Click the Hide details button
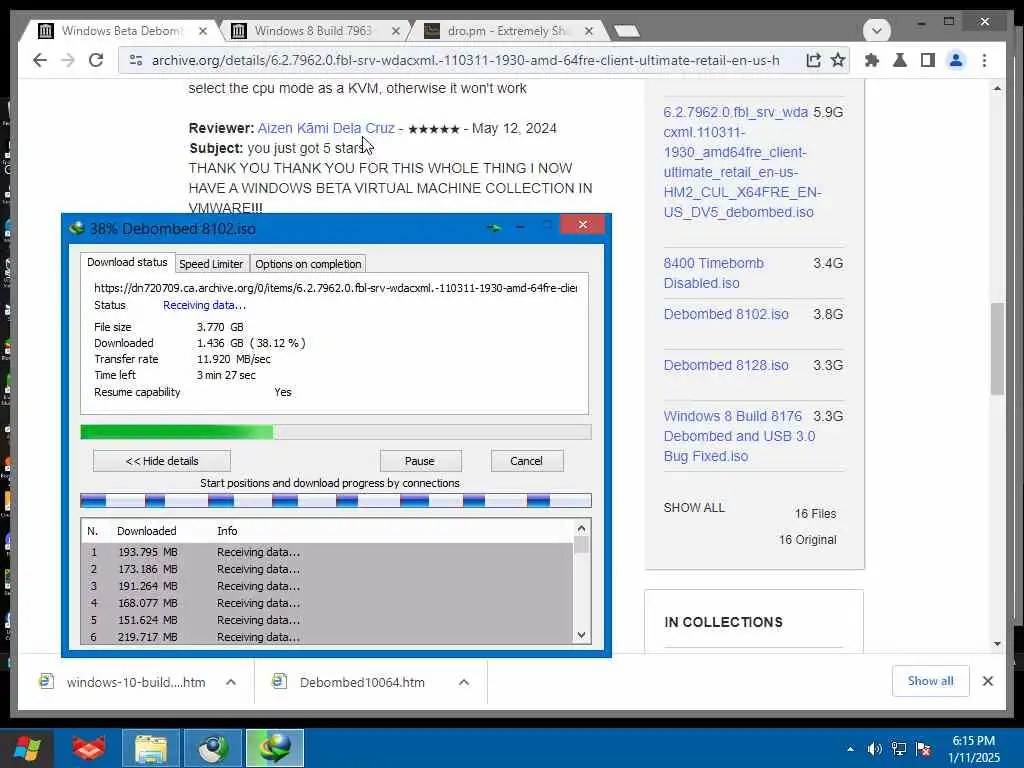 tap(161, 461)
